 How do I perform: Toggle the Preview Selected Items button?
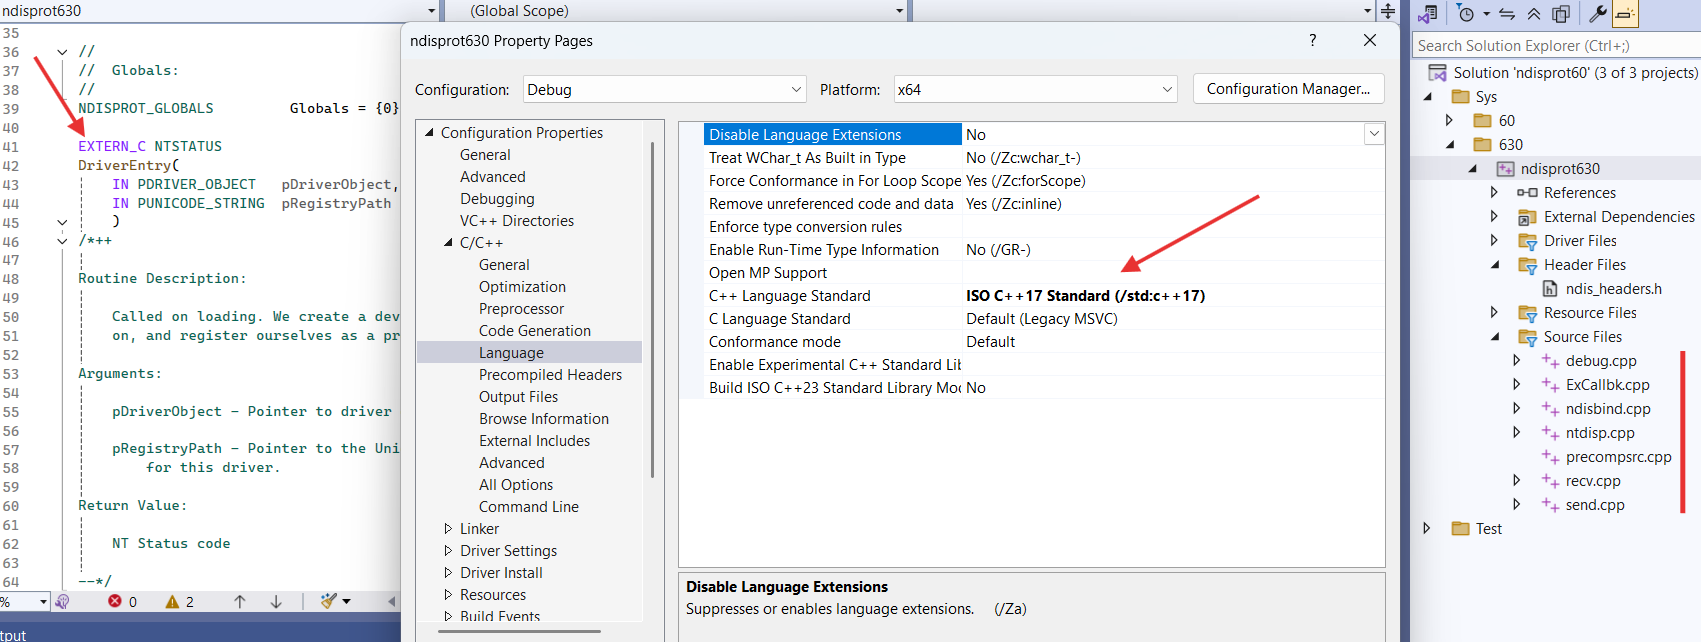[1625, 13]
